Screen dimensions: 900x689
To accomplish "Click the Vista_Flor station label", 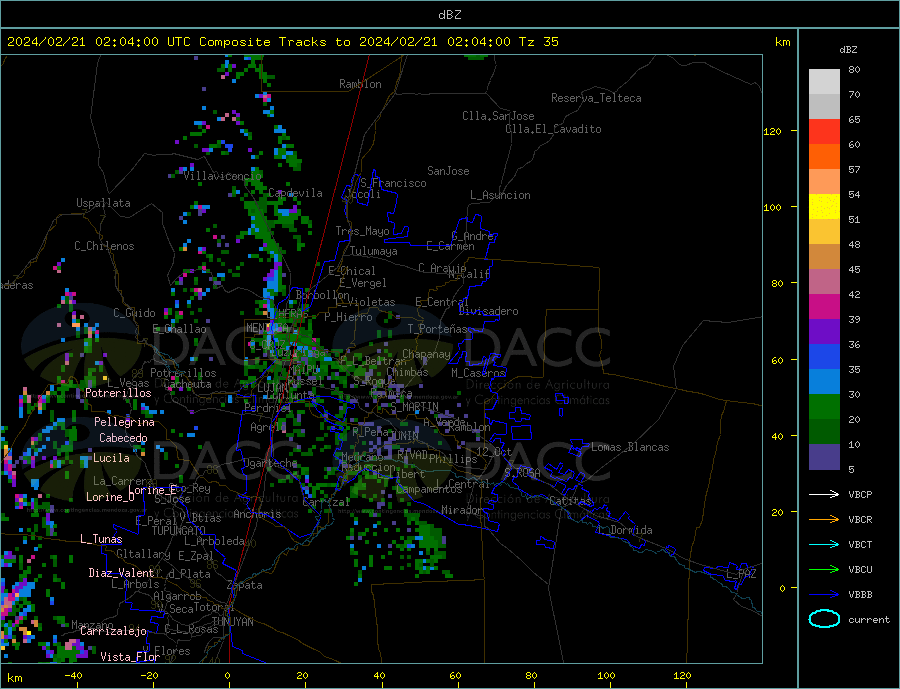I will 129,657.
